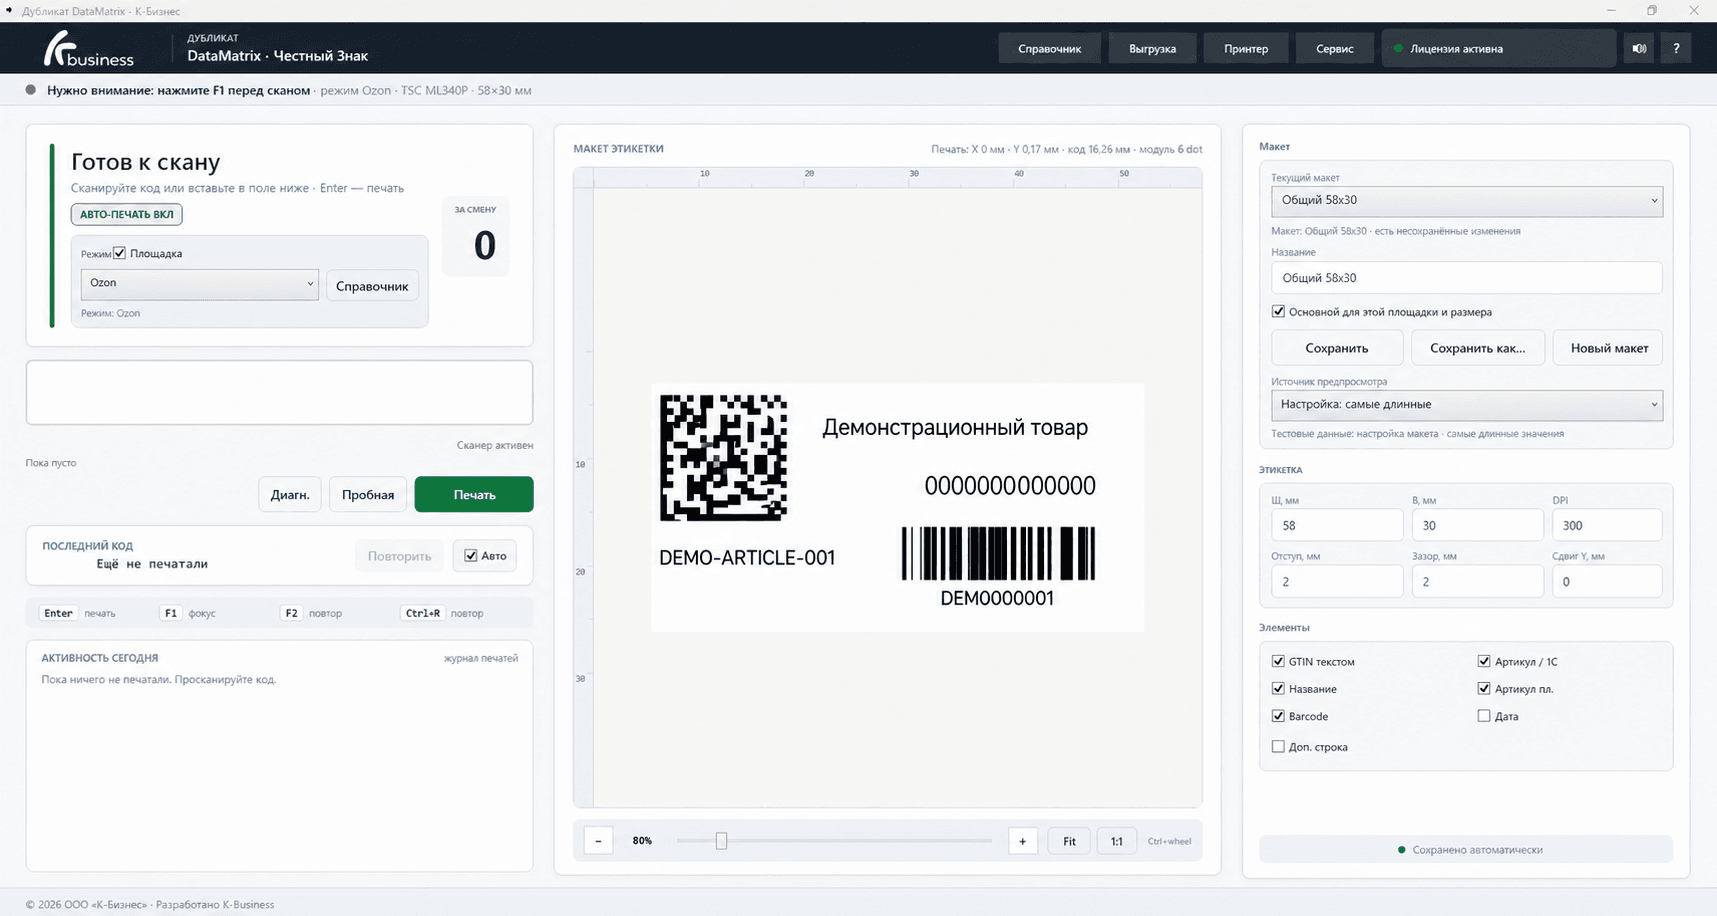The height and width of the screenshot is (916, 1717).
Task: Open the Справочник top menu
Action: (x=1049, y=48)
